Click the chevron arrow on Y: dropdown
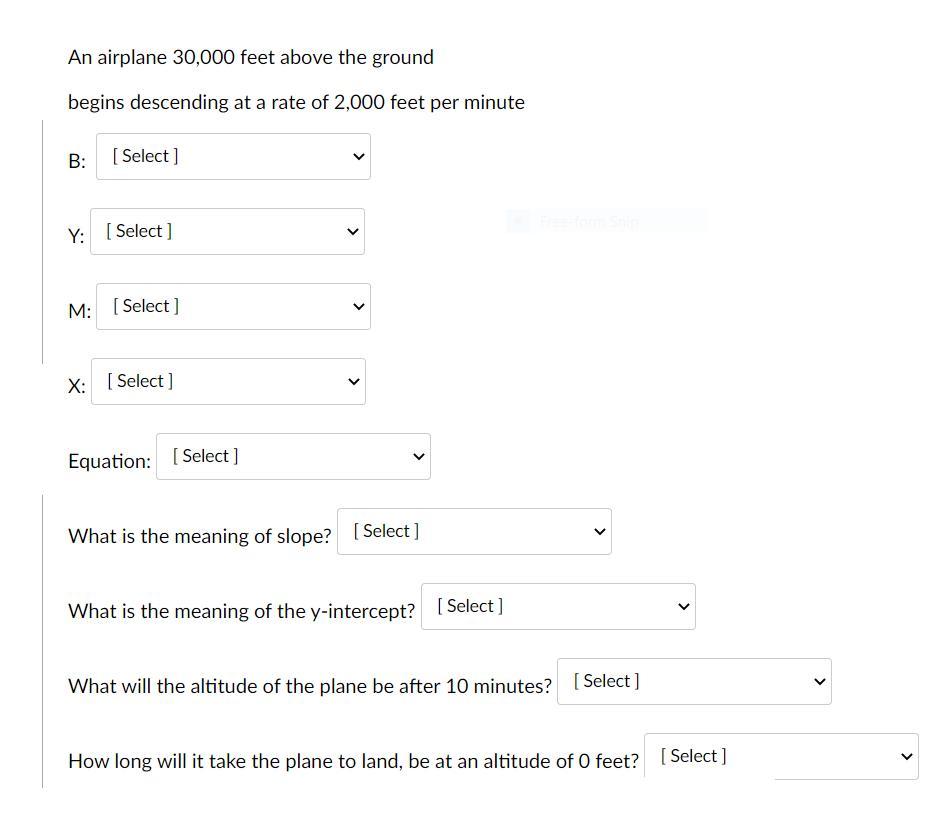 pos(352,232)
